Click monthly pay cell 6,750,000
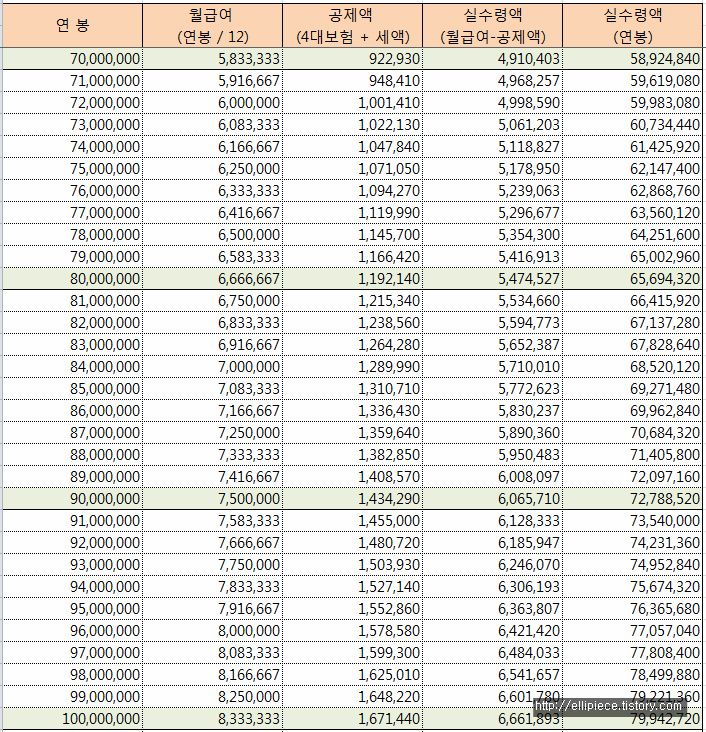Viewport: 706px width, 732px height. point(212,301)
